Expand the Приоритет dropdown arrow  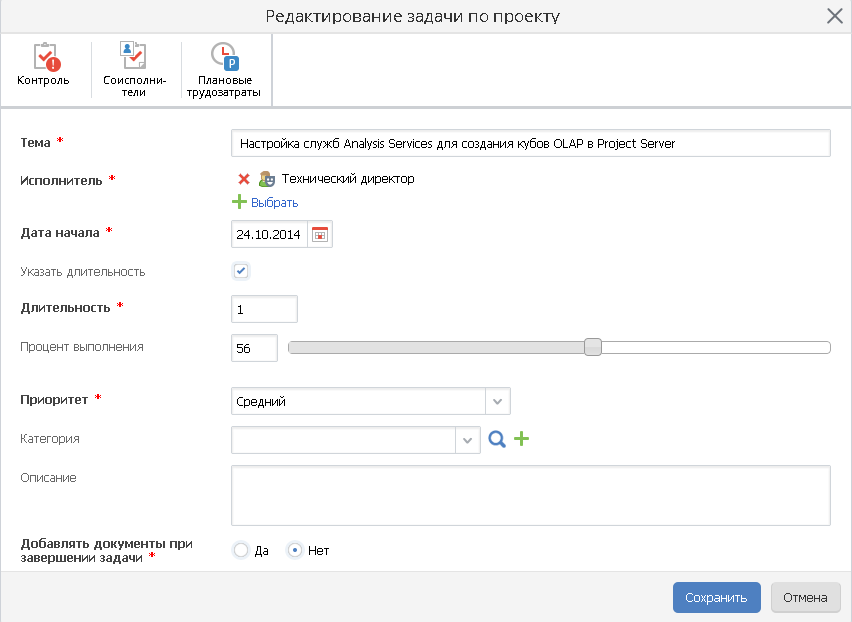click(498, 401)
